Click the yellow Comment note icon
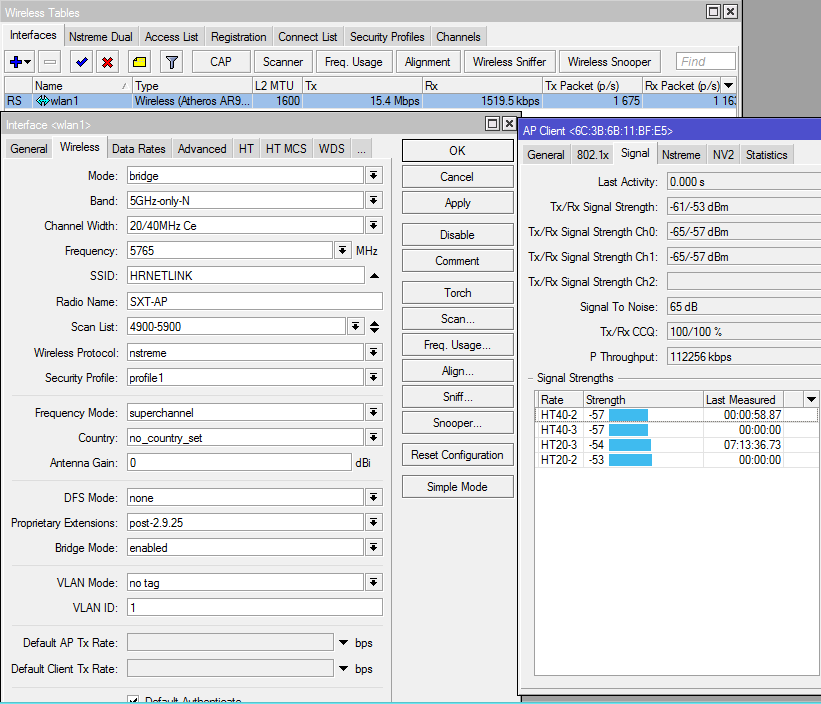821x704 pixels. point(140,62)
